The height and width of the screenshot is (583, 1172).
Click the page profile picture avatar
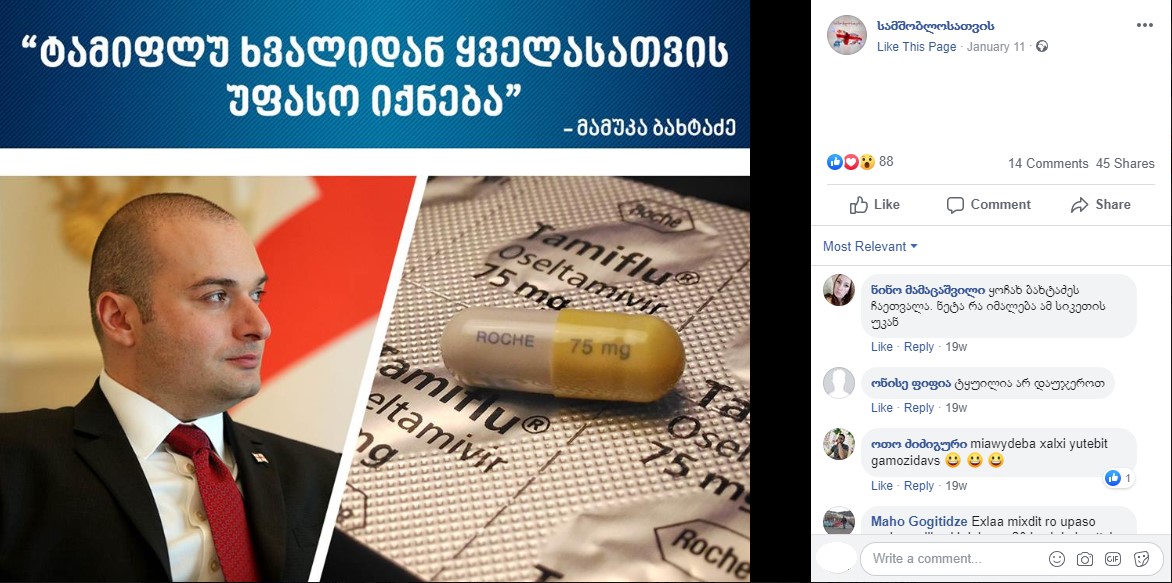click(847, 34)
